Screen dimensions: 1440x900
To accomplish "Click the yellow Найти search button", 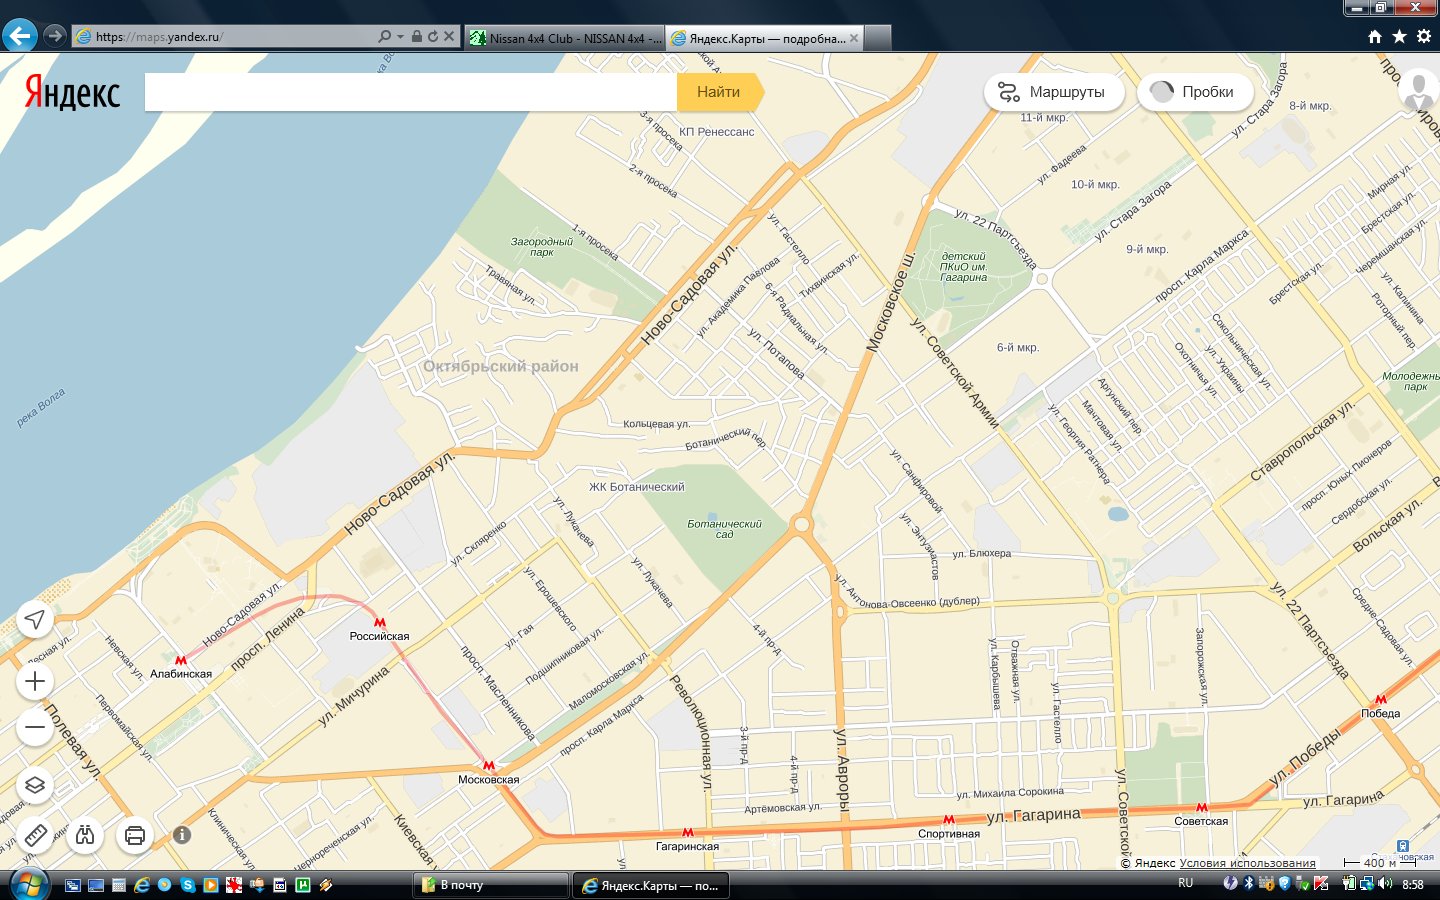I will [720, 92].
